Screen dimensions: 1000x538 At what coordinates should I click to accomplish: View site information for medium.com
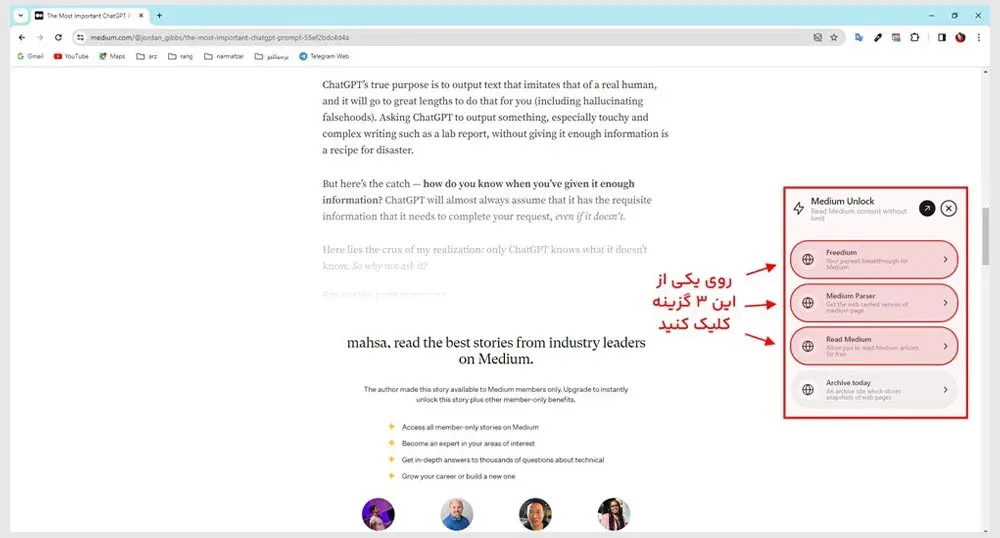click(80, 38)
